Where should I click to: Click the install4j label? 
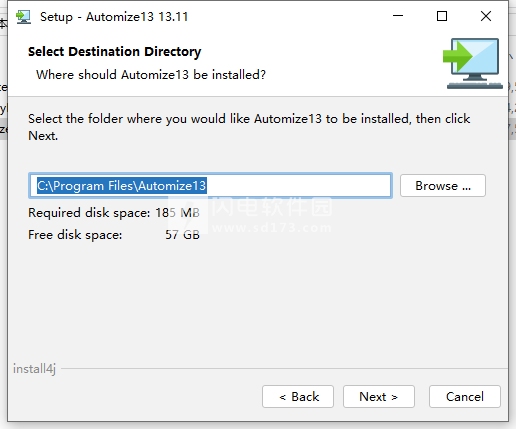(x=34, y=369)
